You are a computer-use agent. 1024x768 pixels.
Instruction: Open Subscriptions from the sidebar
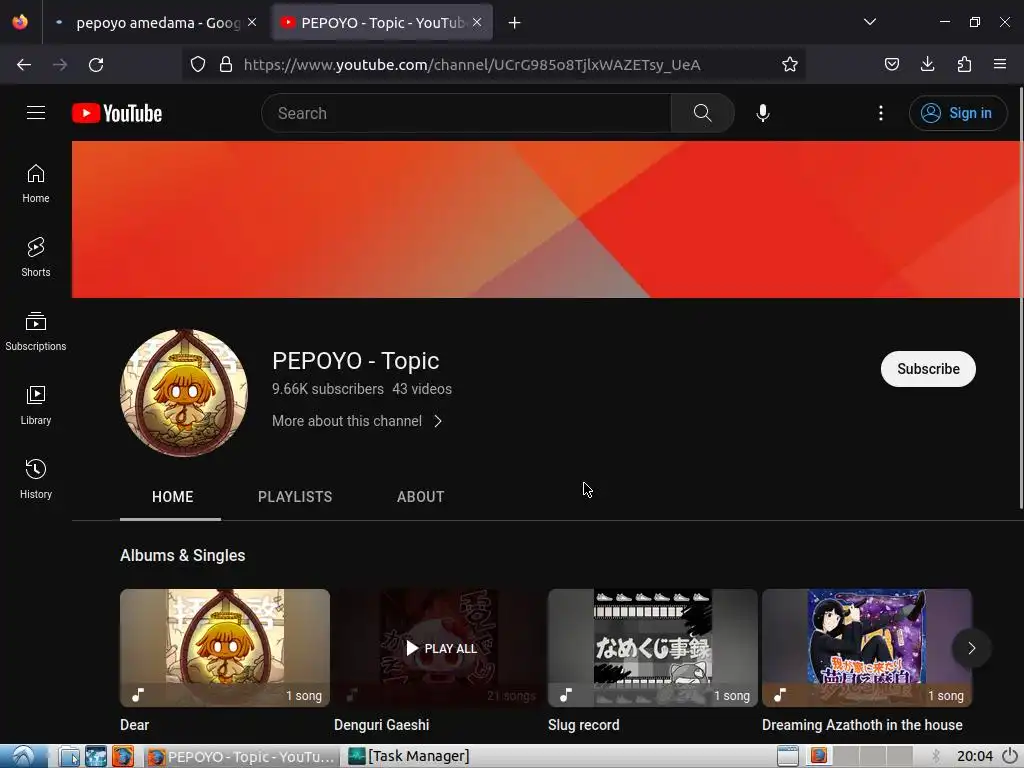tap(36, 331)
